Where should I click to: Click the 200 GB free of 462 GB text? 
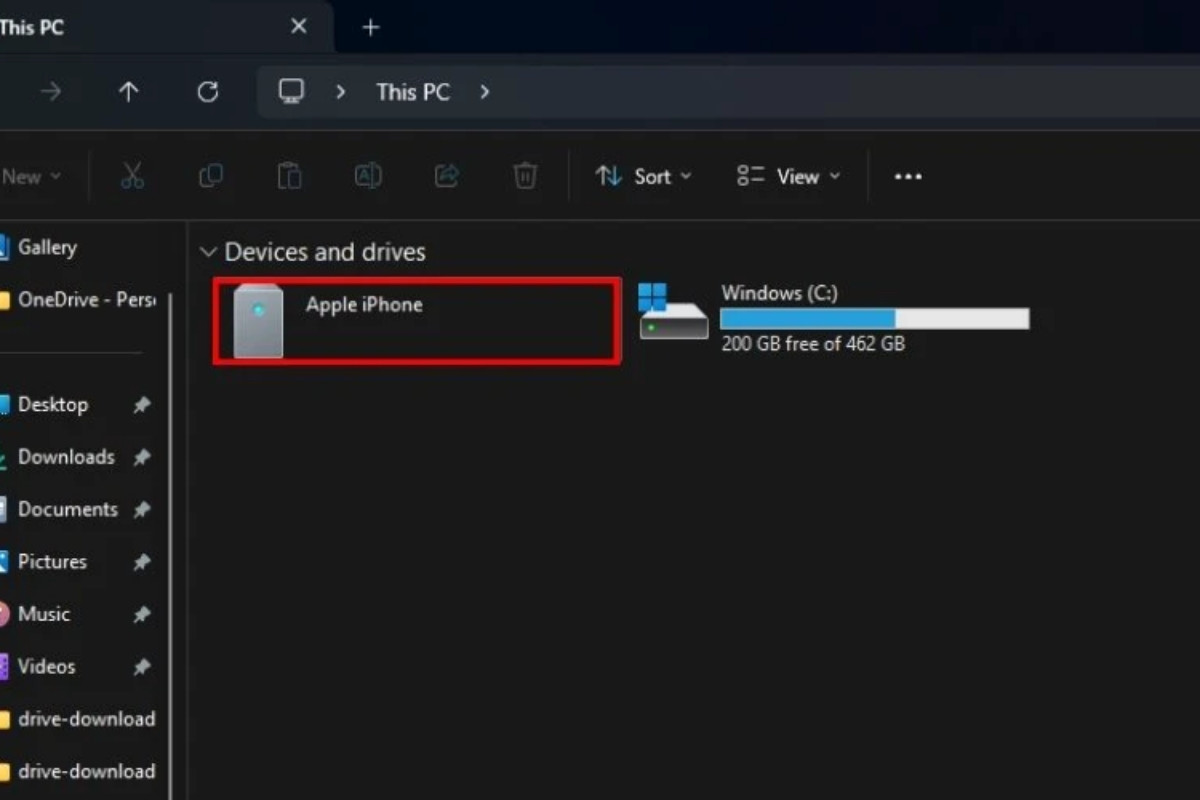coord(813,344)
